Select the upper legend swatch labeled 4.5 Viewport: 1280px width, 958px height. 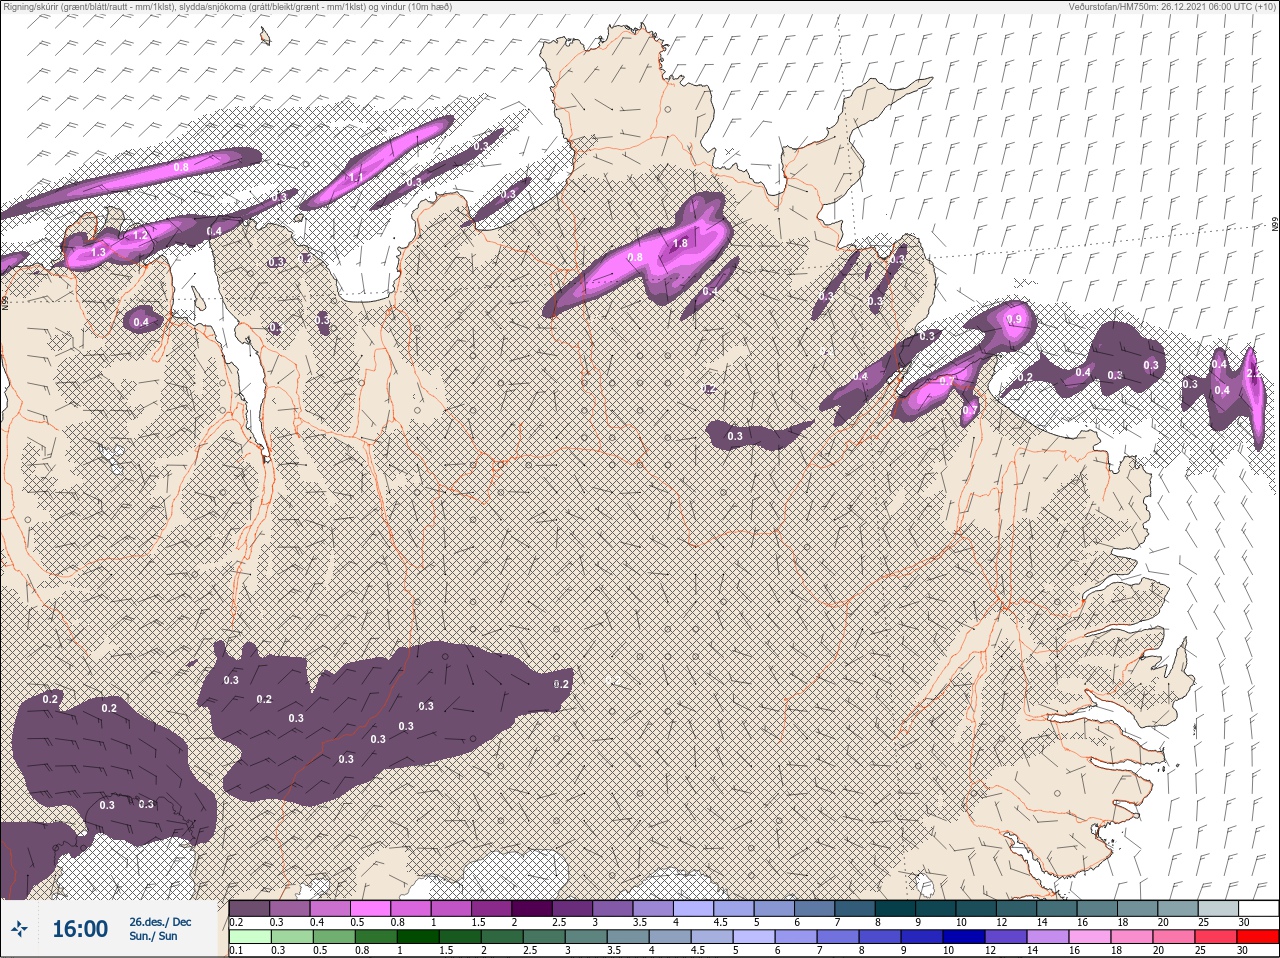point(735,908)
